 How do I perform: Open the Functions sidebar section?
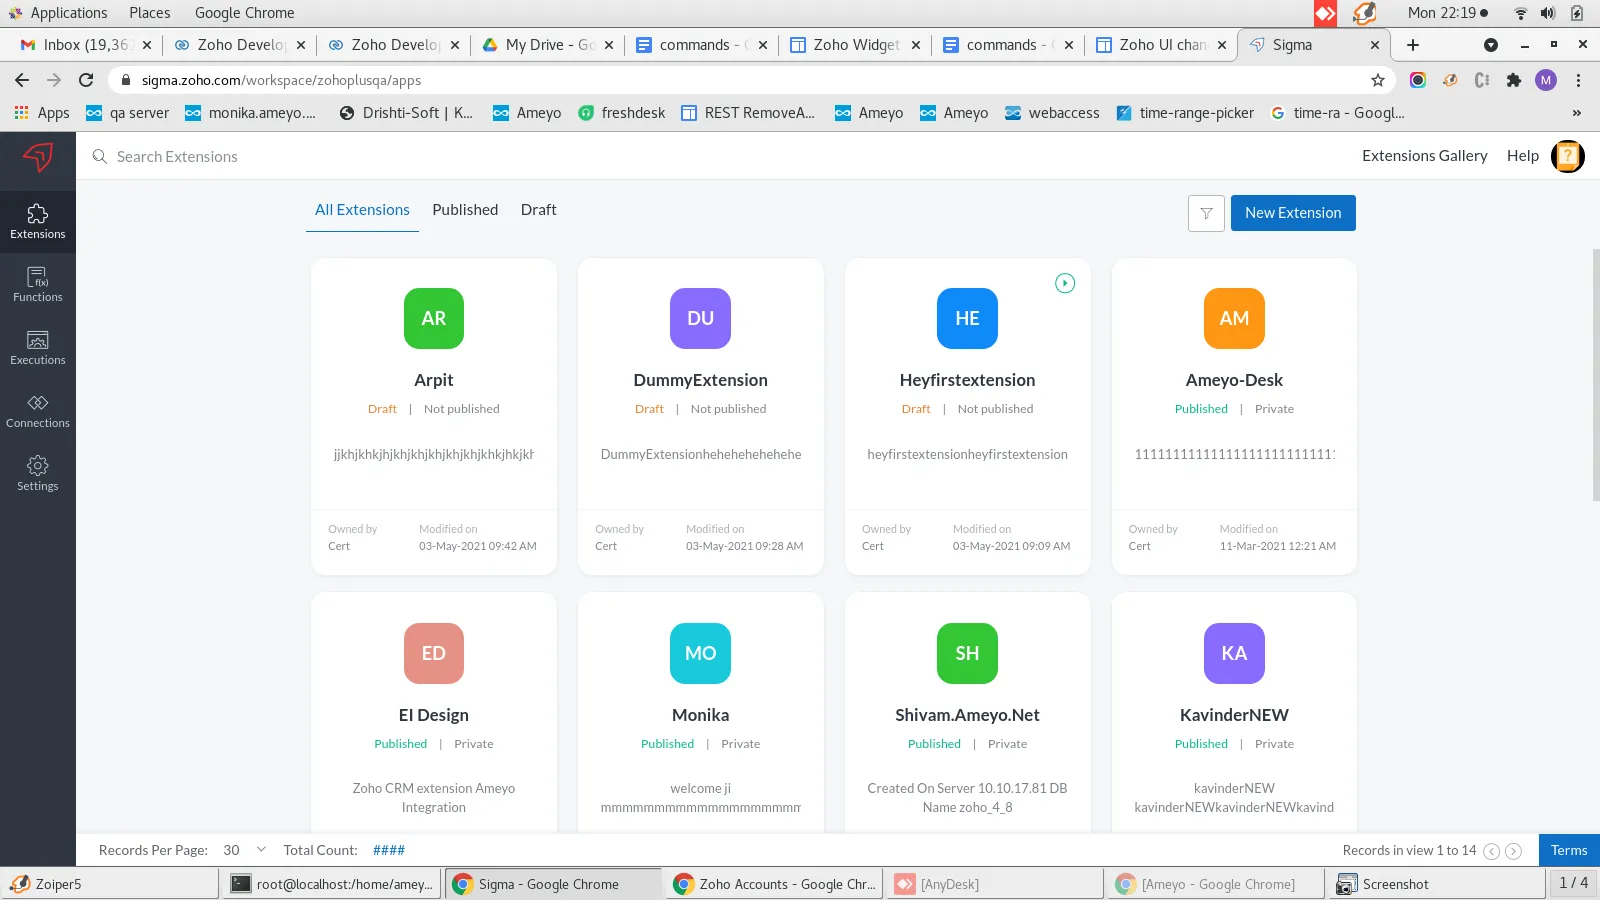[x=38, y=285]
